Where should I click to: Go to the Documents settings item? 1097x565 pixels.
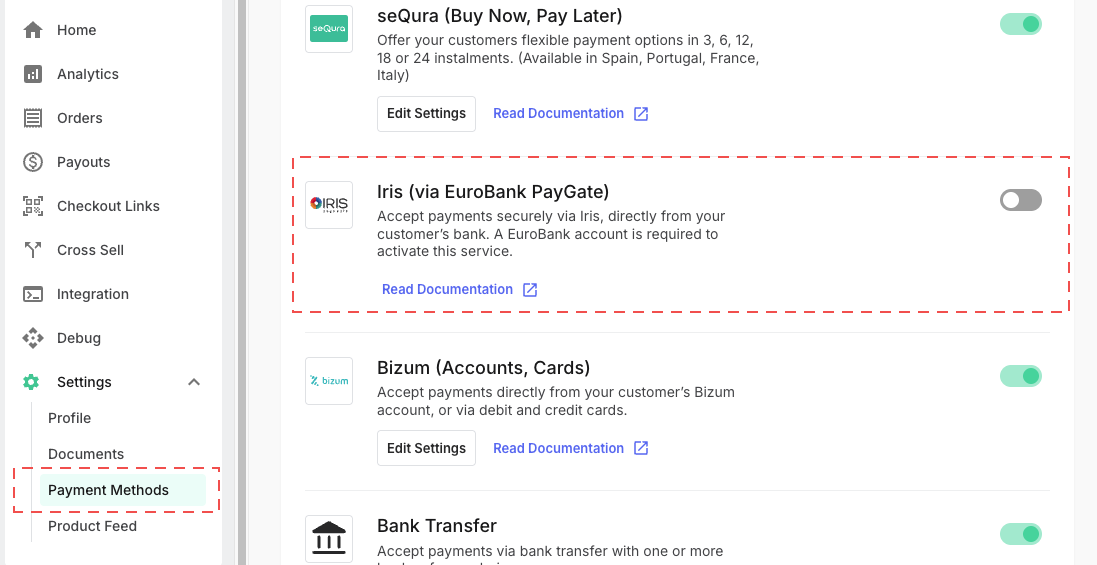(86, 455)
